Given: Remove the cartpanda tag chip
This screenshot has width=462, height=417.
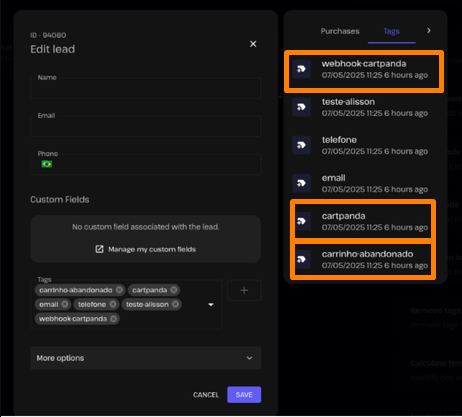Looking at the screenshot, I should coord(174,290).
